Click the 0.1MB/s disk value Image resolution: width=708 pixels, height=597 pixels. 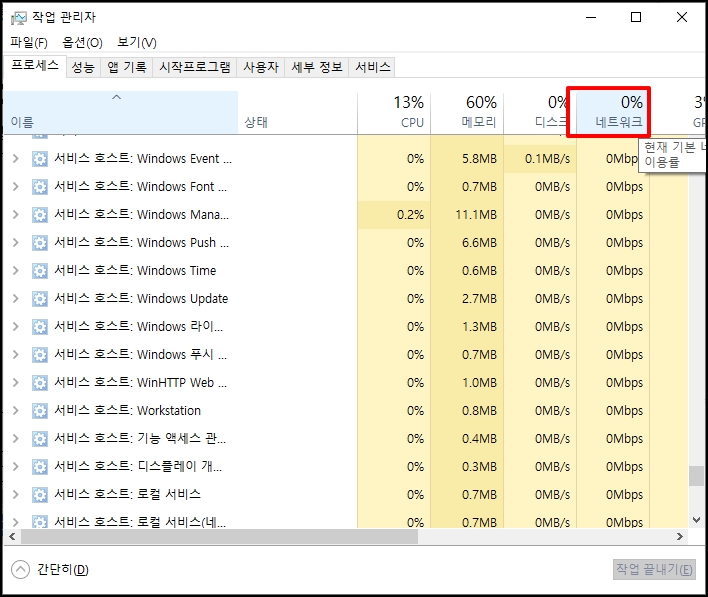547,159
